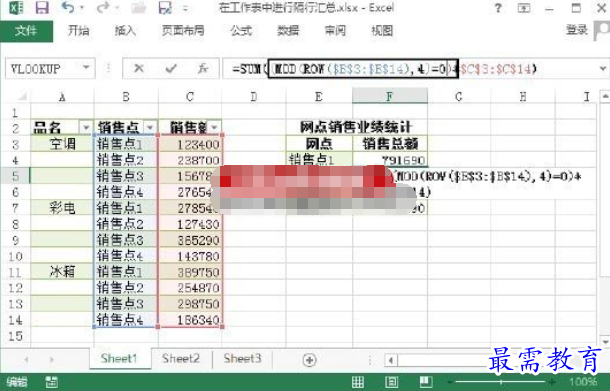Click the cell with value 238700
This screenshot has height=391, width=610.
(x=190, y=160)
